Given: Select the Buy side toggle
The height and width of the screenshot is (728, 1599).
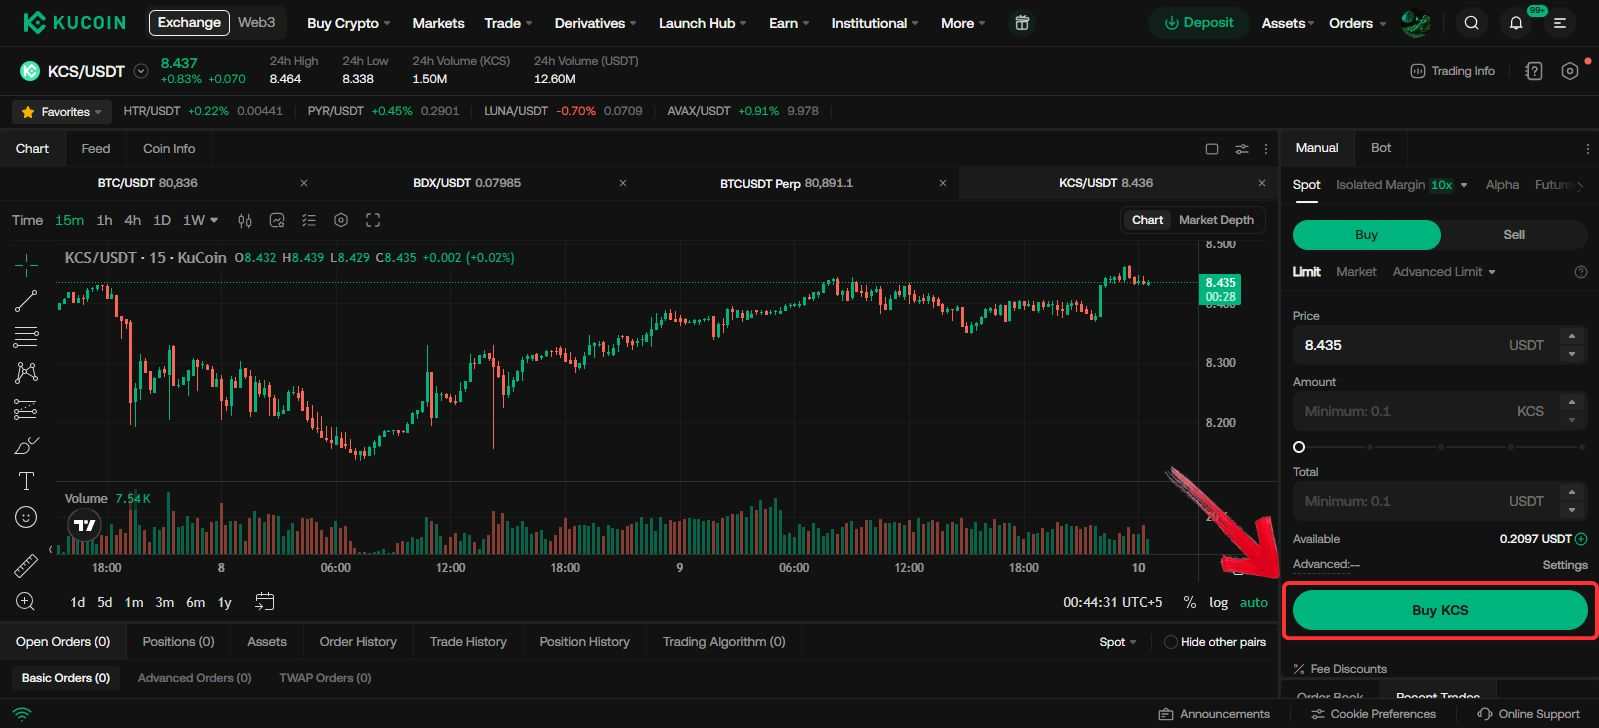Looking at the screenshot, I should coord(1366,235).
